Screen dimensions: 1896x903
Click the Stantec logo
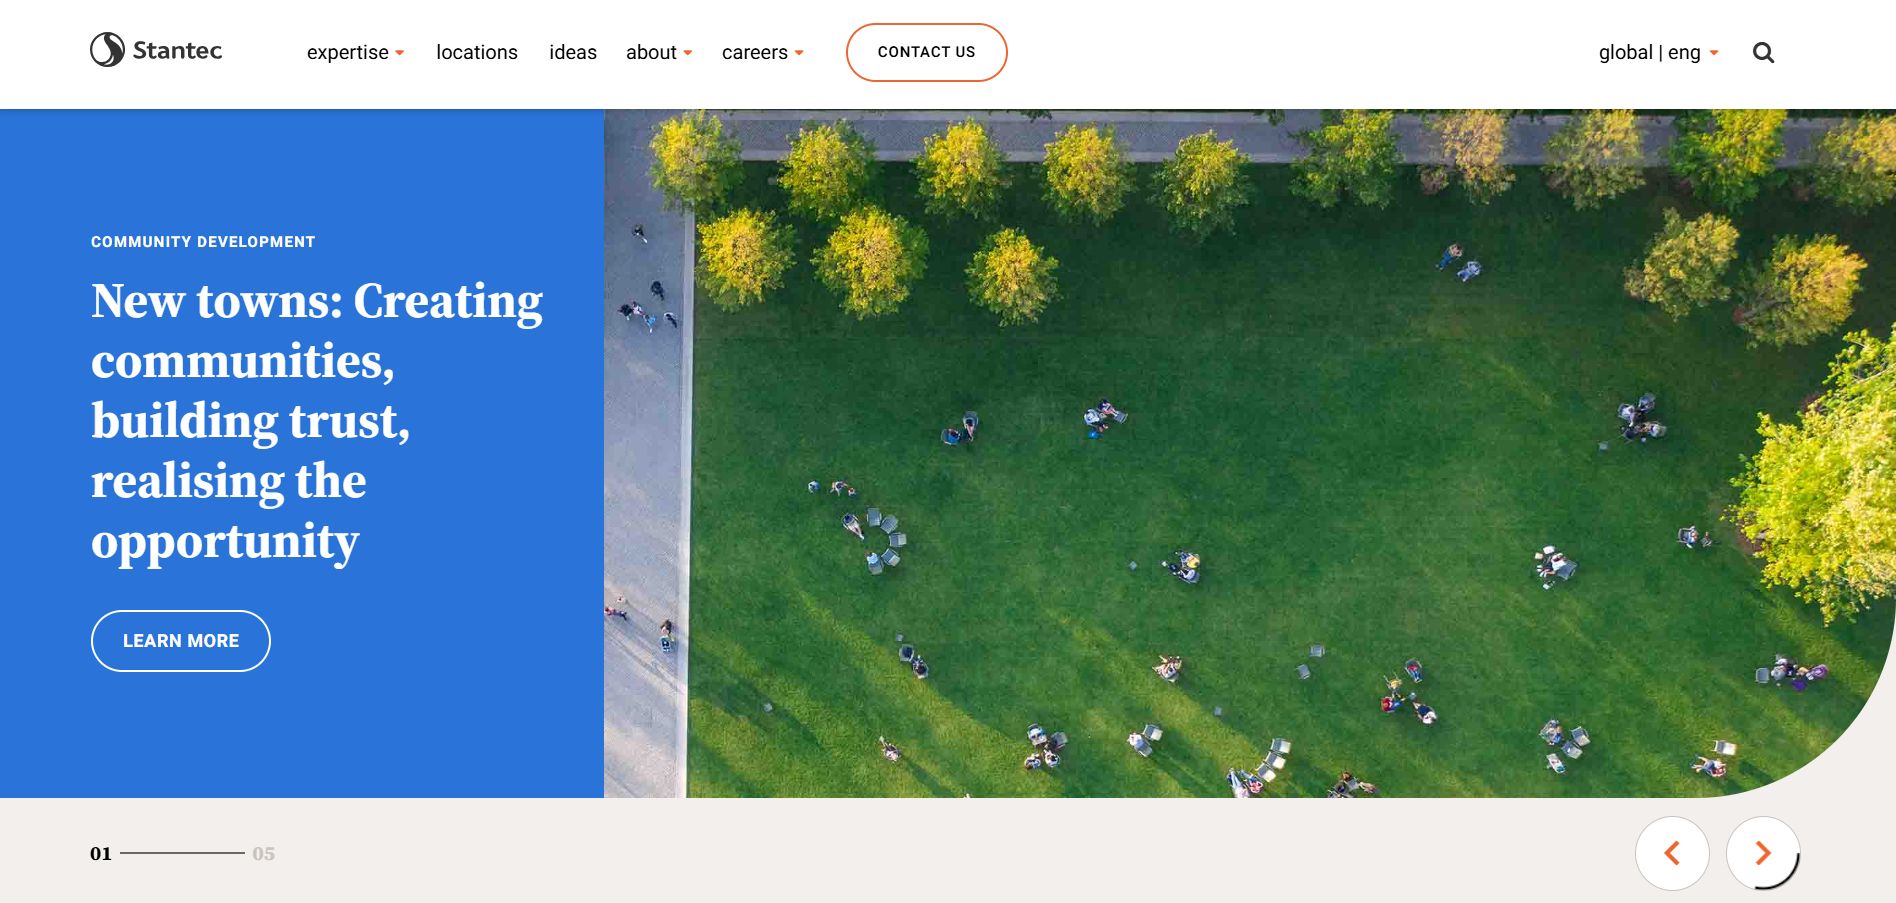[x=156, y=50]
